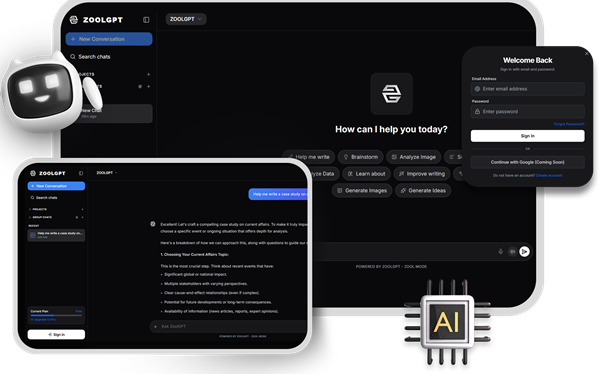Click the assistant avatar icon beside the reply

pos(153,224)
